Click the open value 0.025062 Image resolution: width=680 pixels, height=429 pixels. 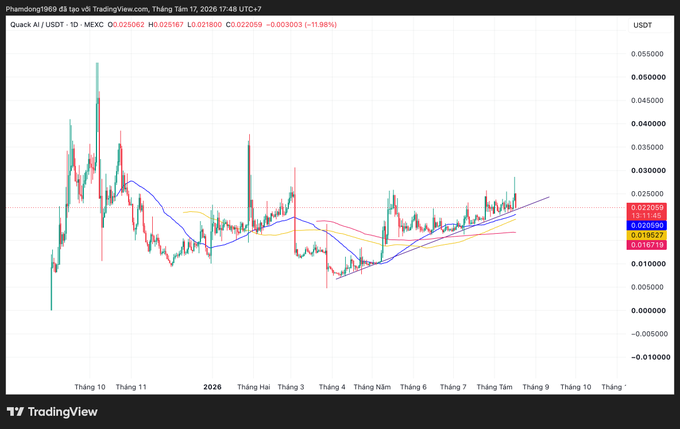point(128,25)
